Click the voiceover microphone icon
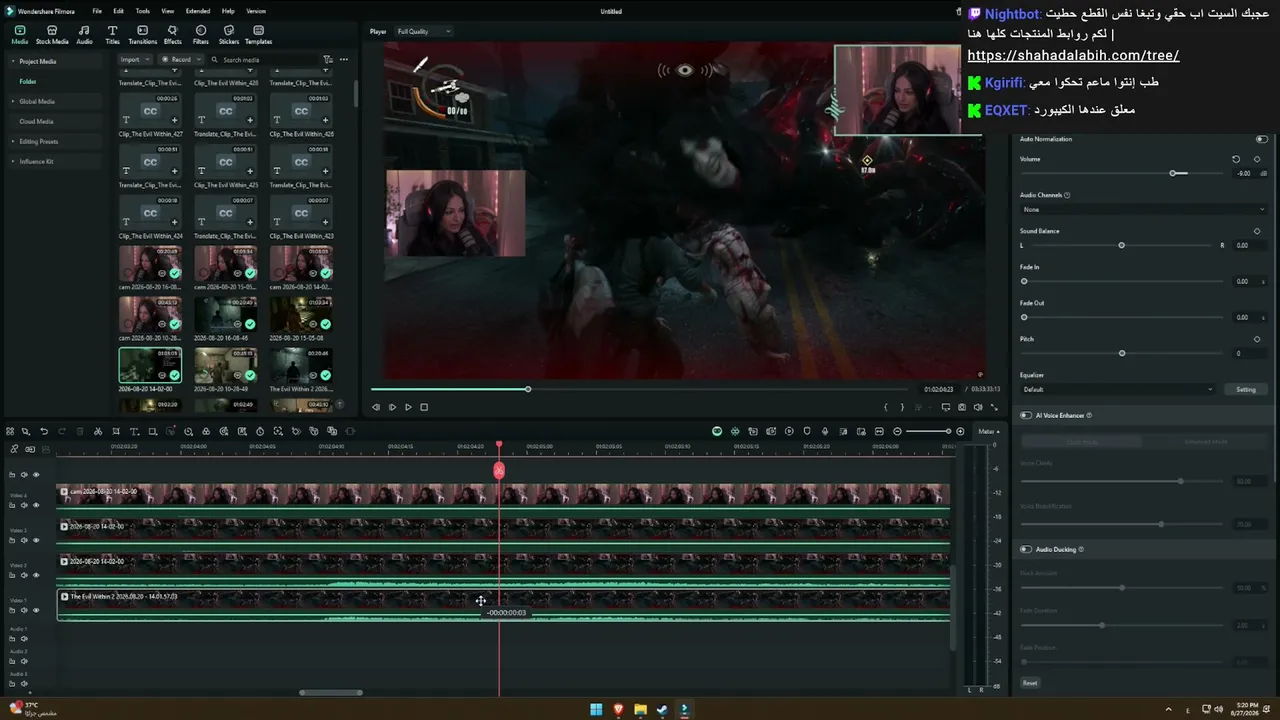 (x=825, y=431)
